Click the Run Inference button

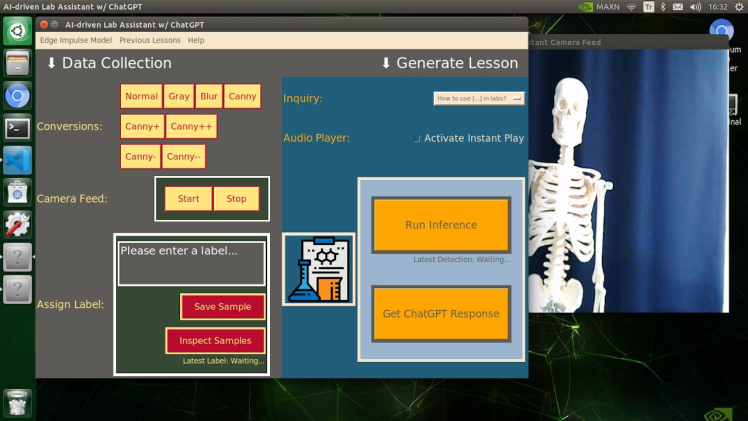click(441, 225)
